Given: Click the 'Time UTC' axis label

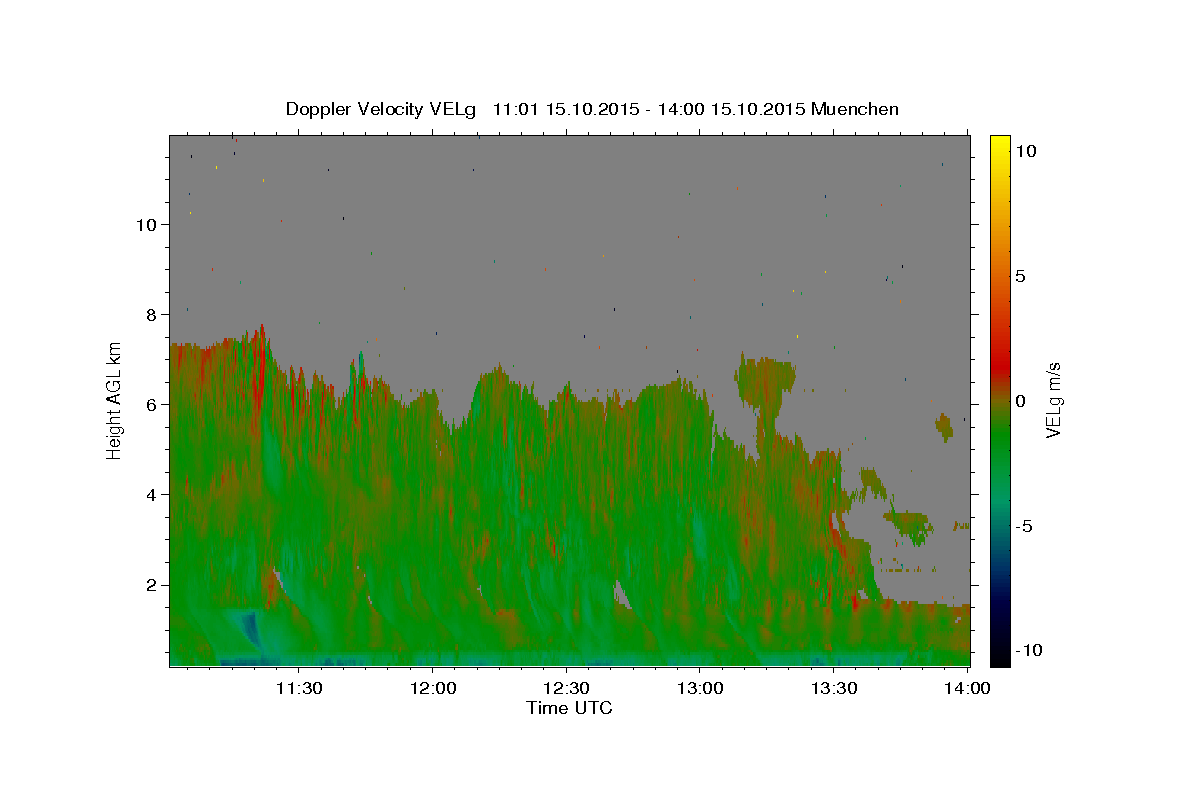Looking at the screenshot, I should click(x=569, y=708).
